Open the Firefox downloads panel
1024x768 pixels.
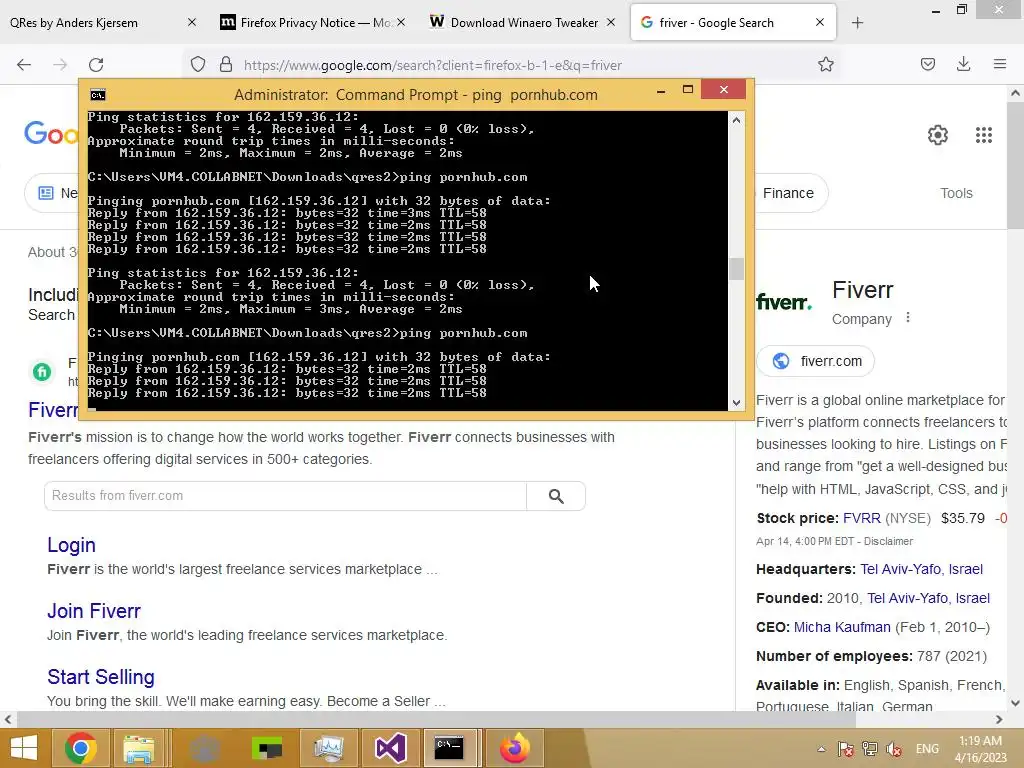click(963, 64)
